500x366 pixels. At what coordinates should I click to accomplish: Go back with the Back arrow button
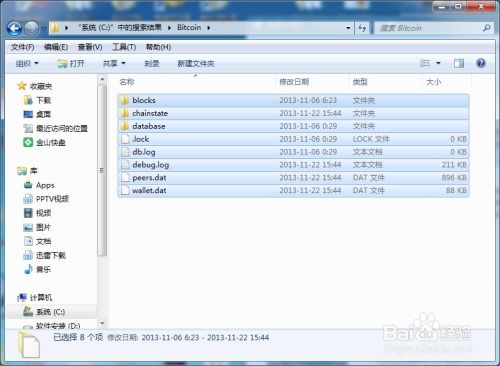14,28
